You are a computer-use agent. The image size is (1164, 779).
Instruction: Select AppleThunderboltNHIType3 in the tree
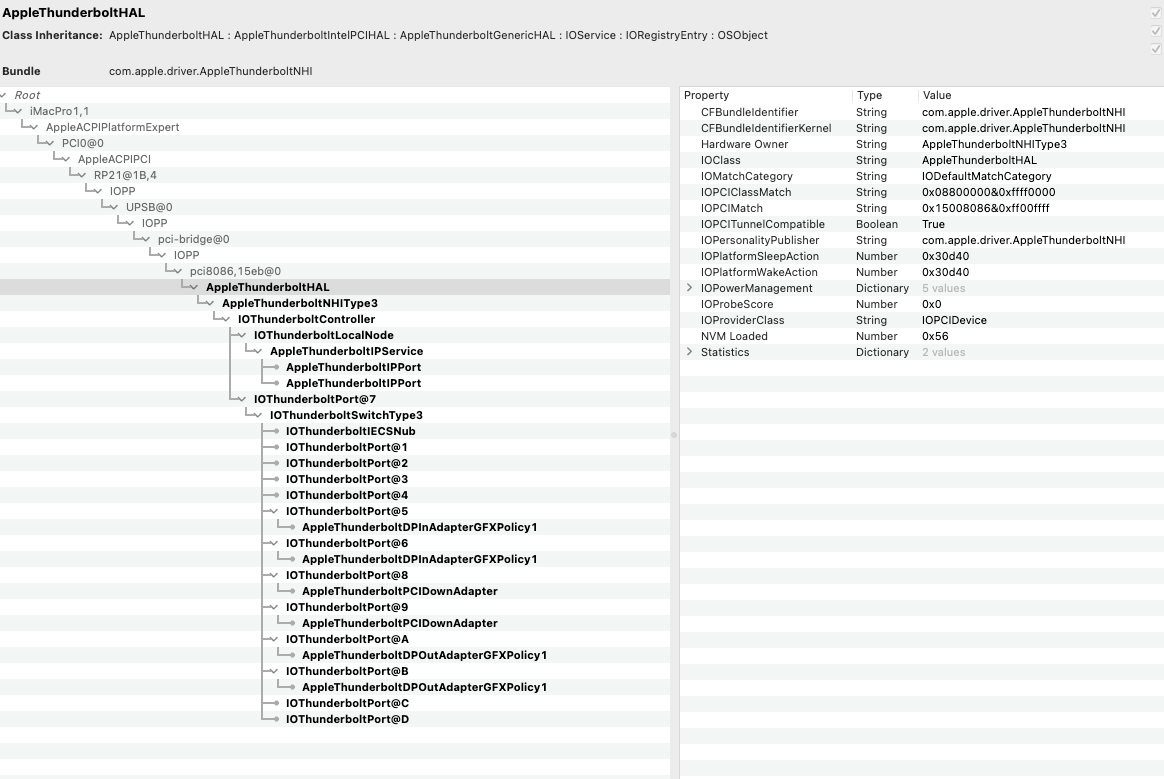299,303
